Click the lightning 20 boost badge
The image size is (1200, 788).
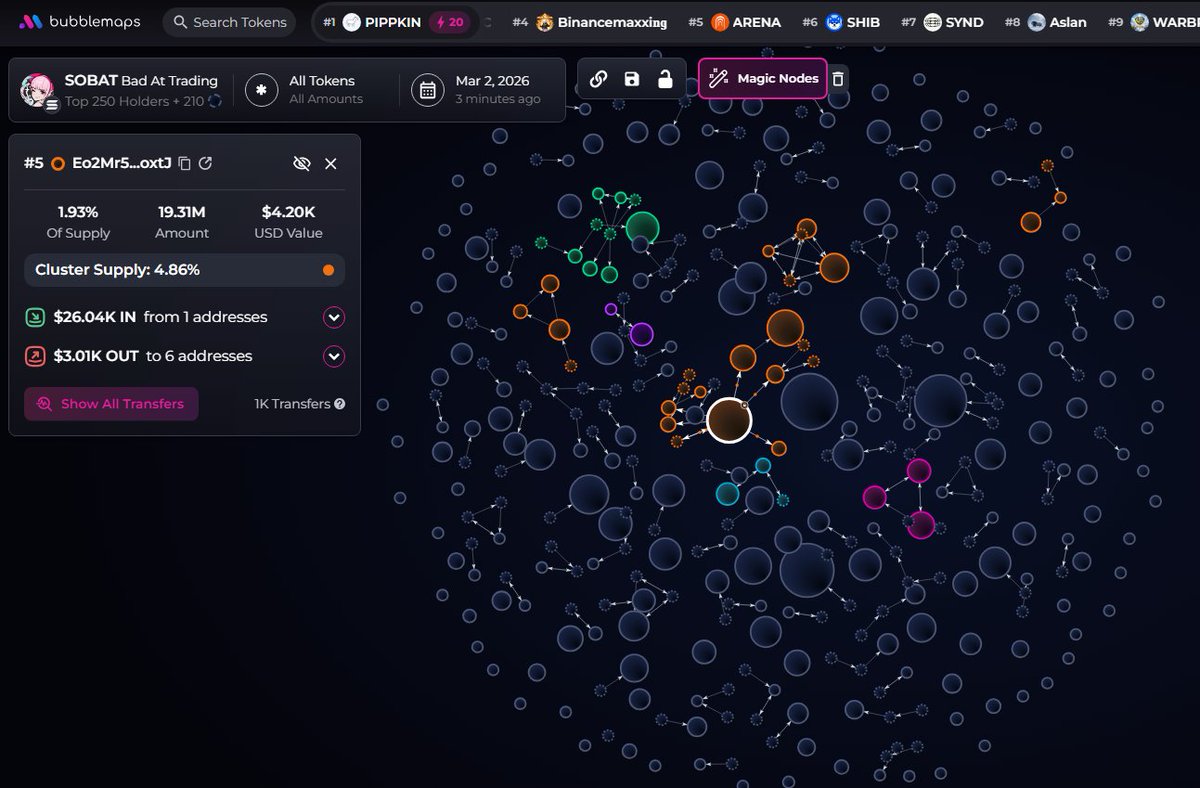448,22
